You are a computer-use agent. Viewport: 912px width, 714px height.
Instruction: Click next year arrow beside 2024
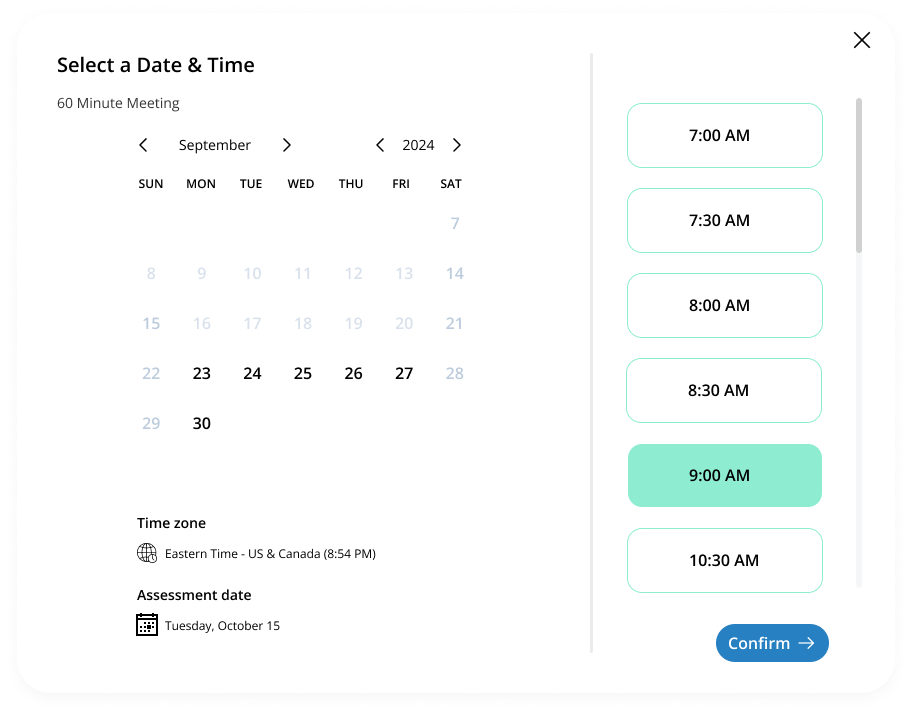(x=457, y=145)
